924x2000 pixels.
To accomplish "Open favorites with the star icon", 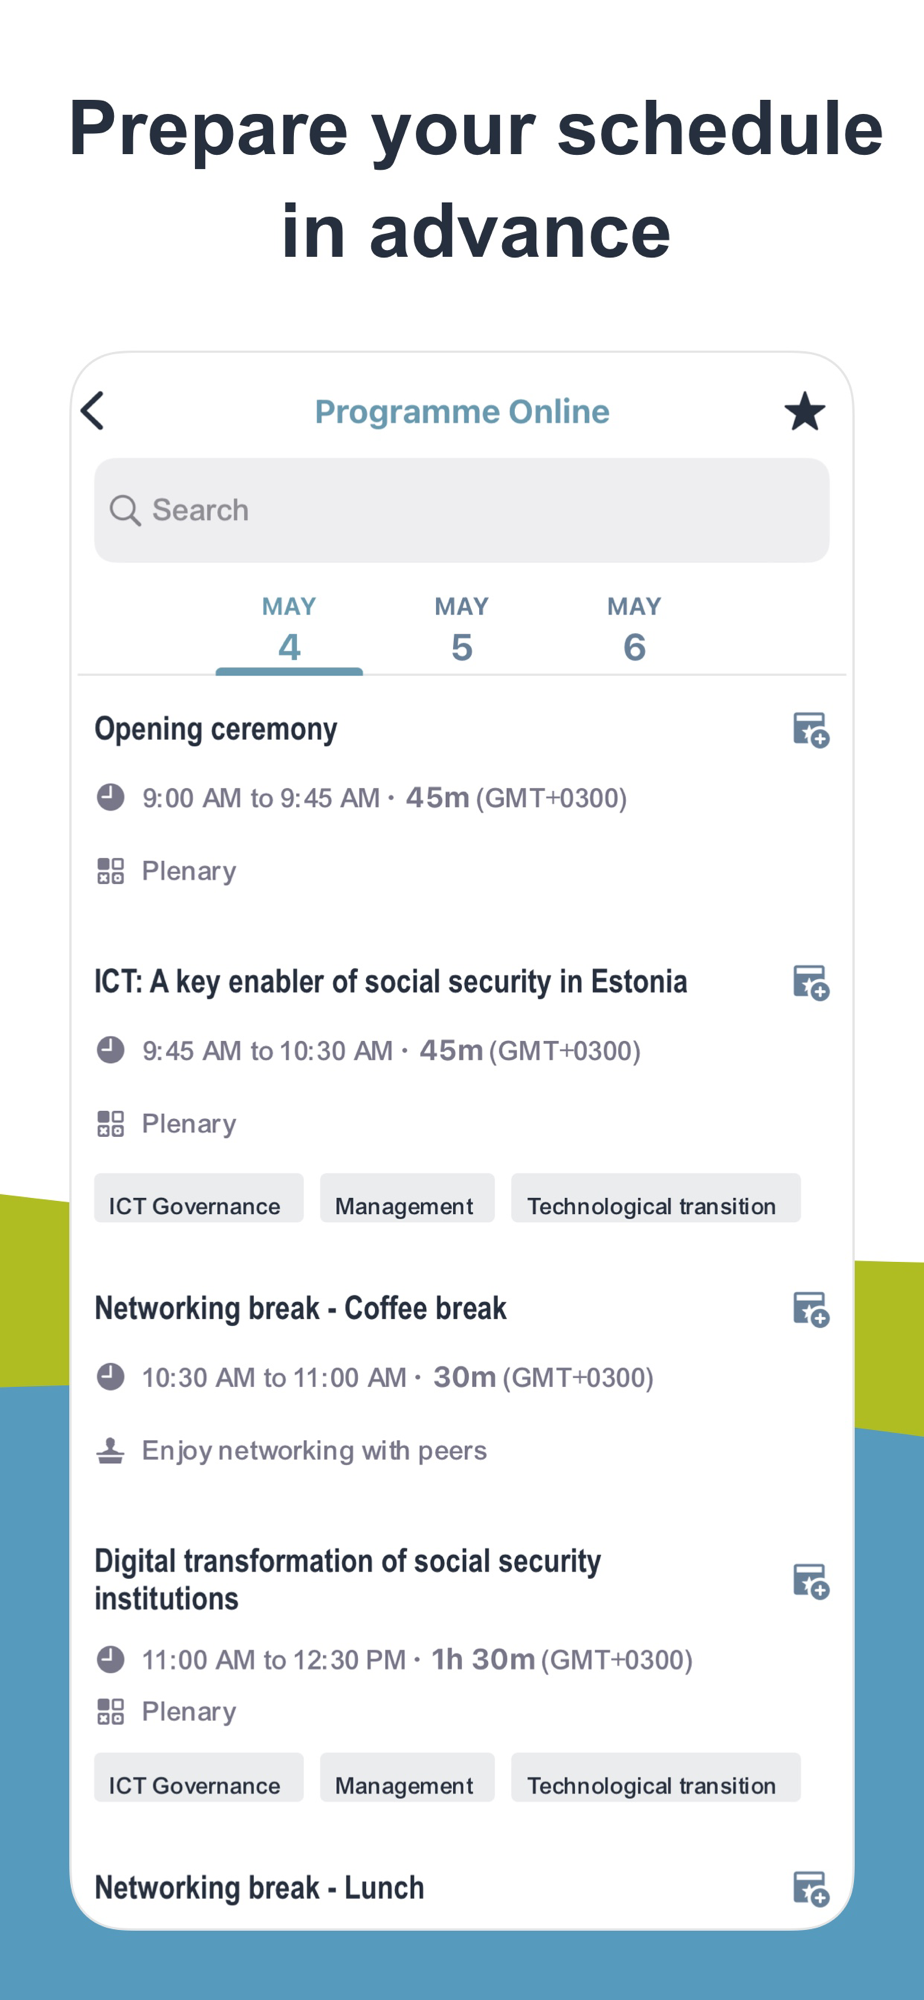I will [804, 412].
